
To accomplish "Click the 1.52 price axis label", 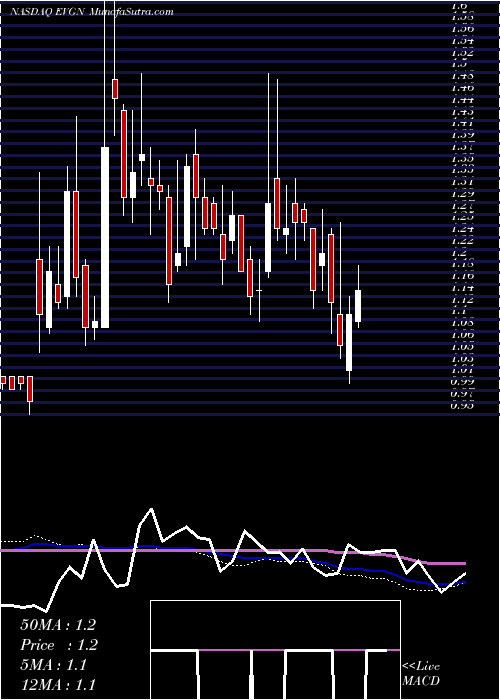I will click(462, 52).
